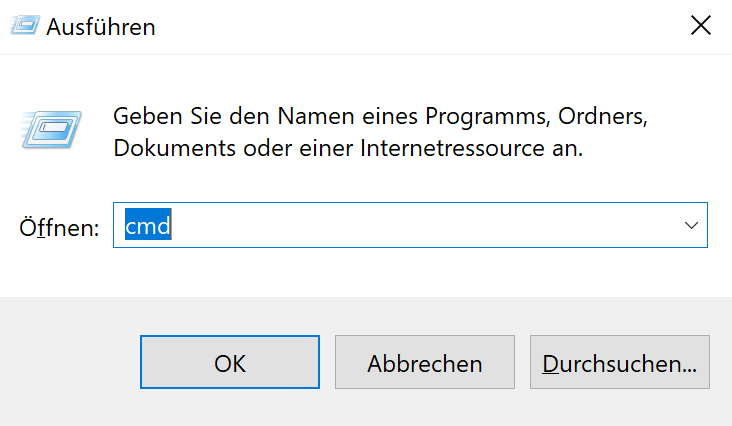Click the empty title bar area
Screen dimensions: 732x426
tap(420, 26)
